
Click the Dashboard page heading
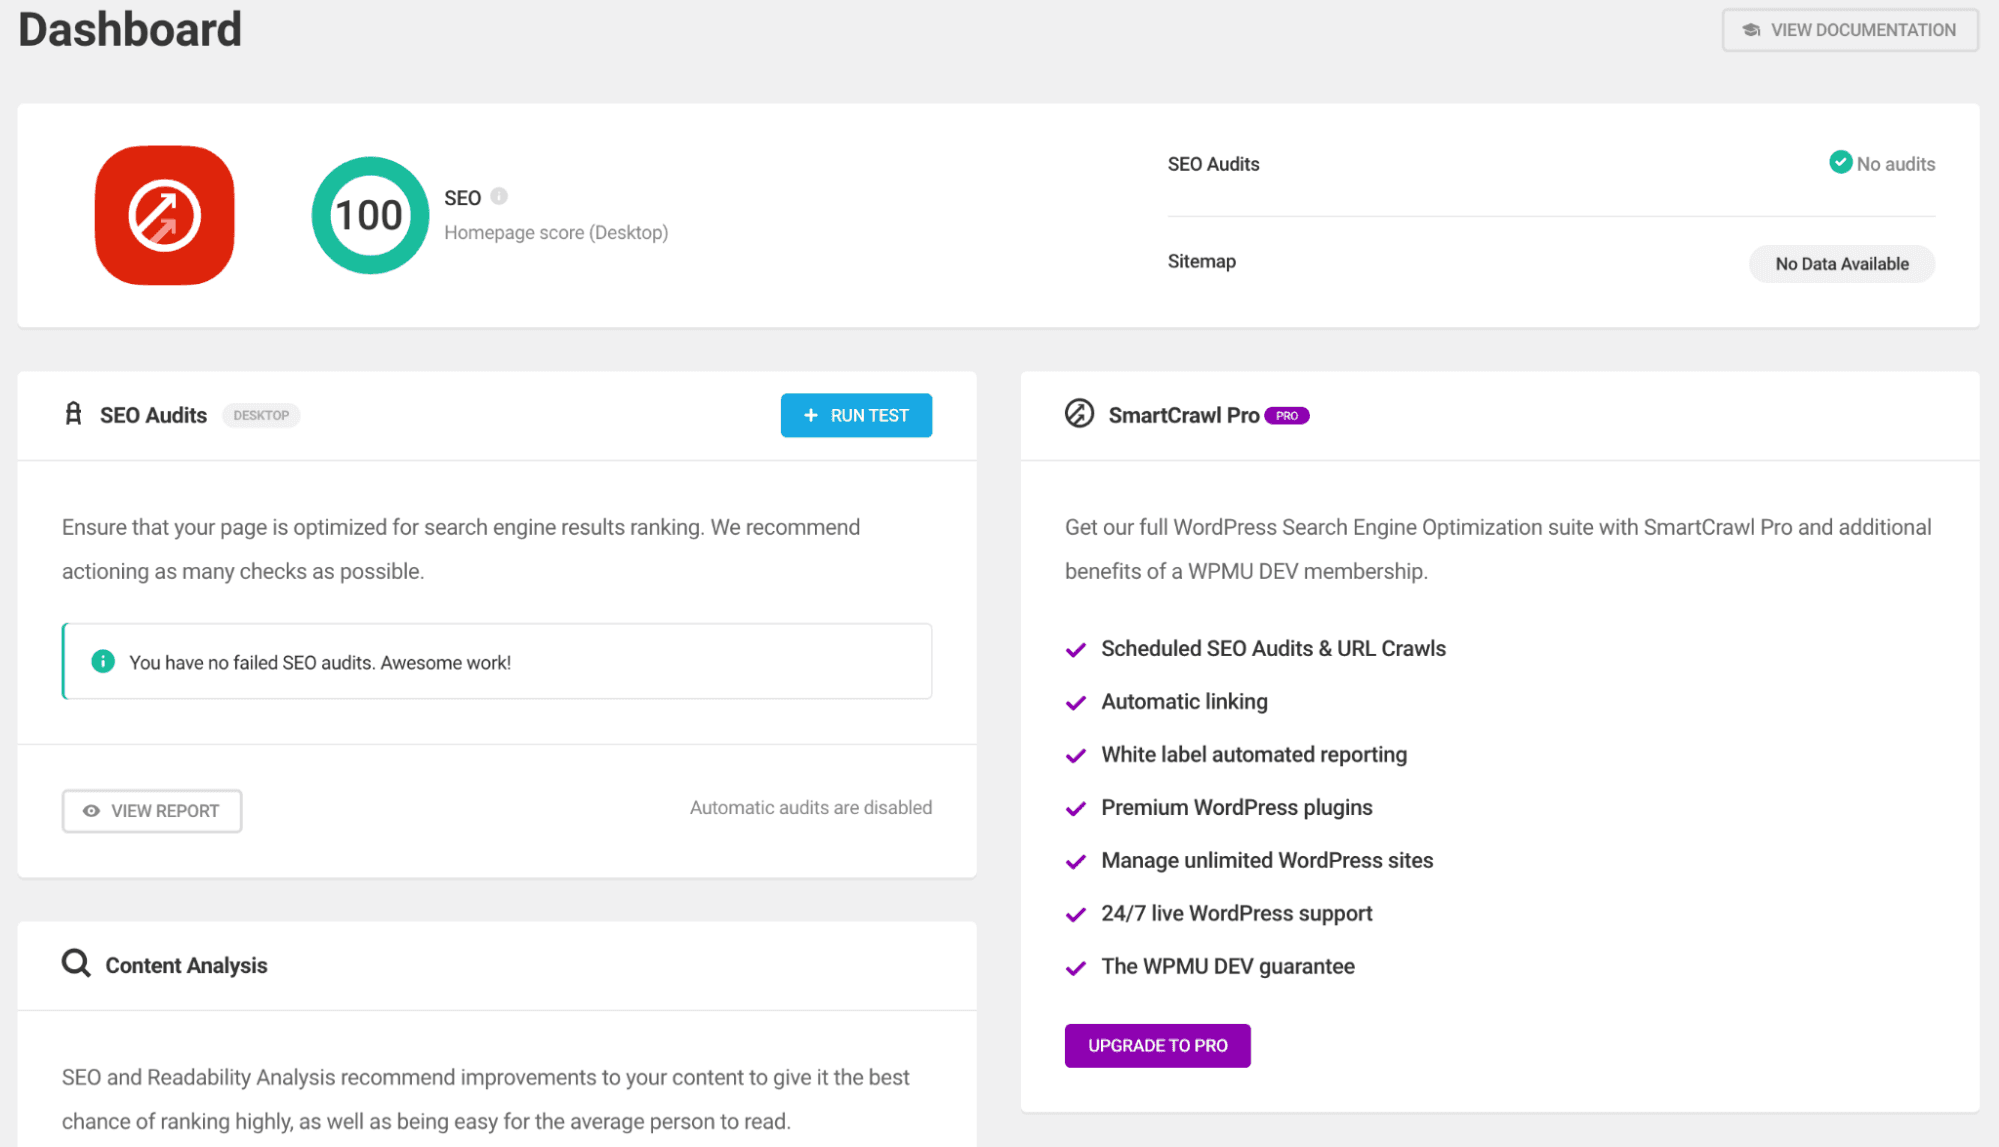pos(130,29)
